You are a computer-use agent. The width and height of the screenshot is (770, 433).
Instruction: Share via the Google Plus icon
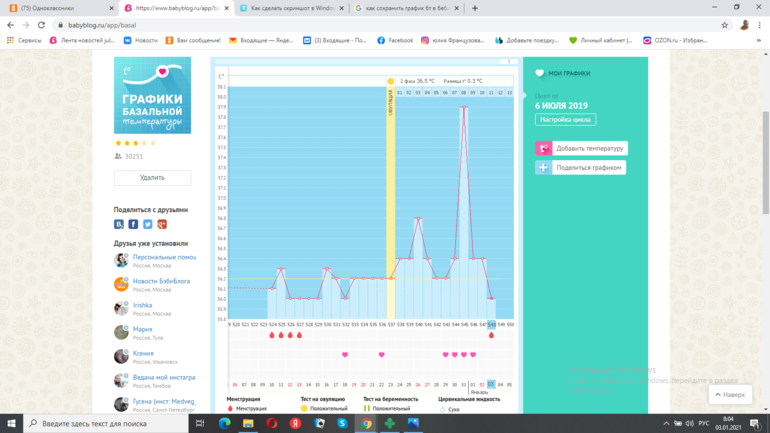161,225
